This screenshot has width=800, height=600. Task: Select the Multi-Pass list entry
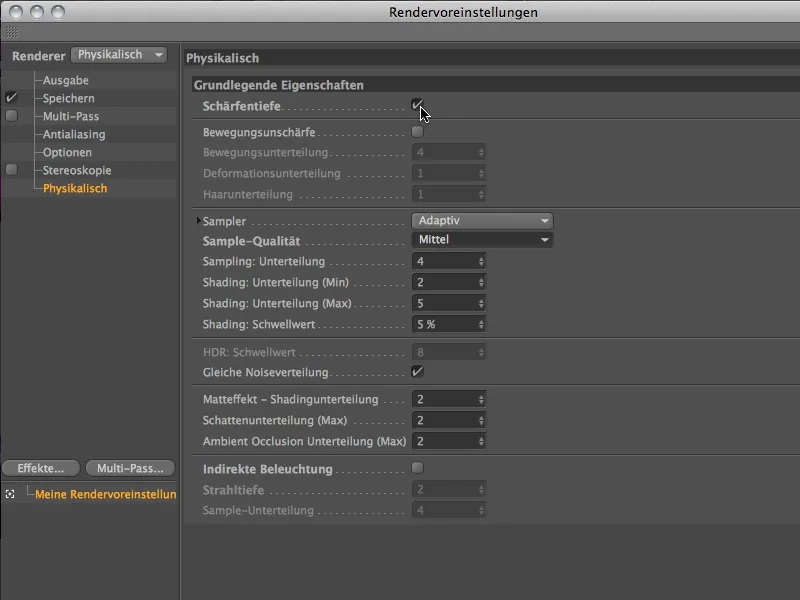click(71, 116)
